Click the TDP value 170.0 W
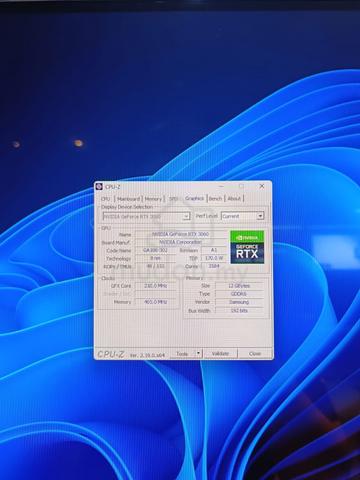This screenshot has height=480, width=360. pyautogui.click(x=214, y=258)
